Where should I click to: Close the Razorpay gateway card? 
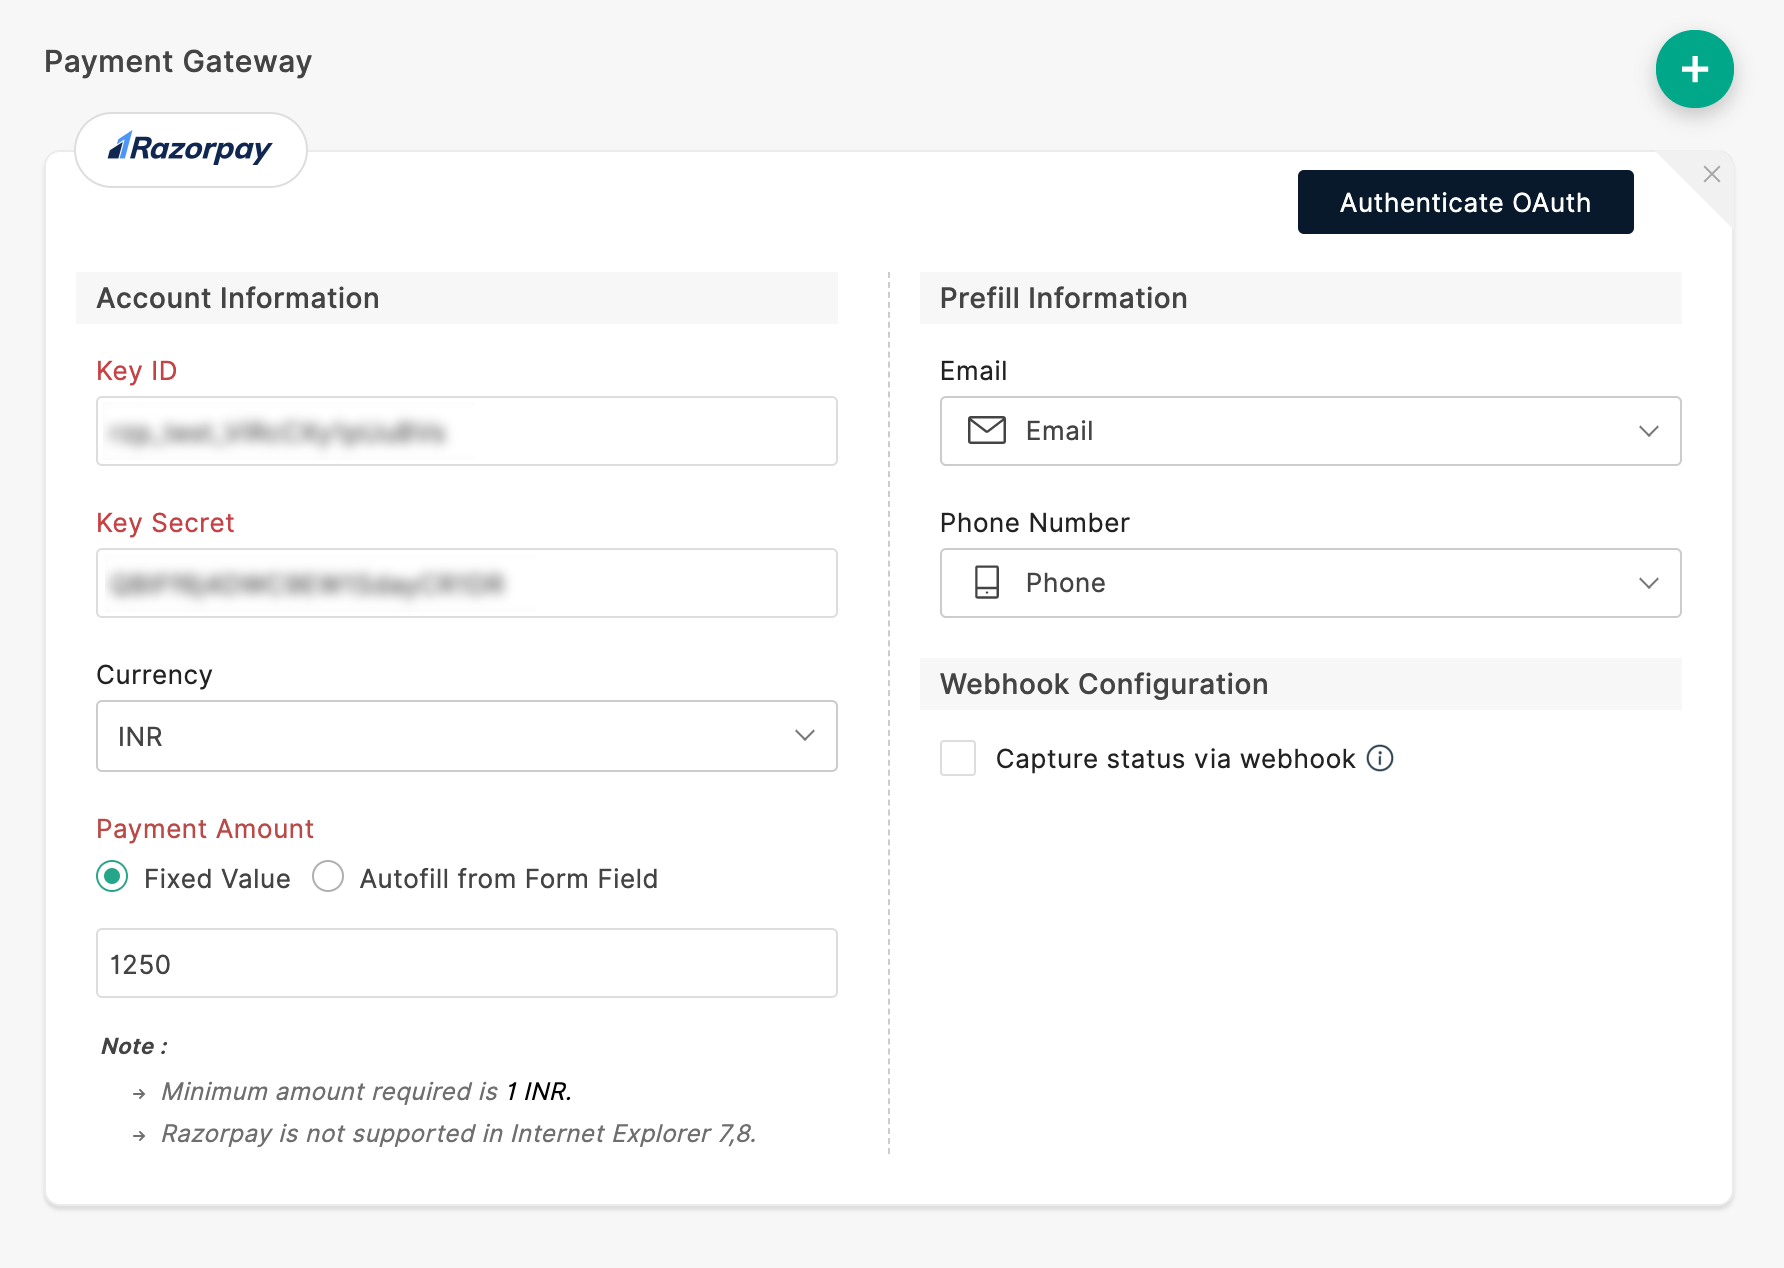point(1712,174)
